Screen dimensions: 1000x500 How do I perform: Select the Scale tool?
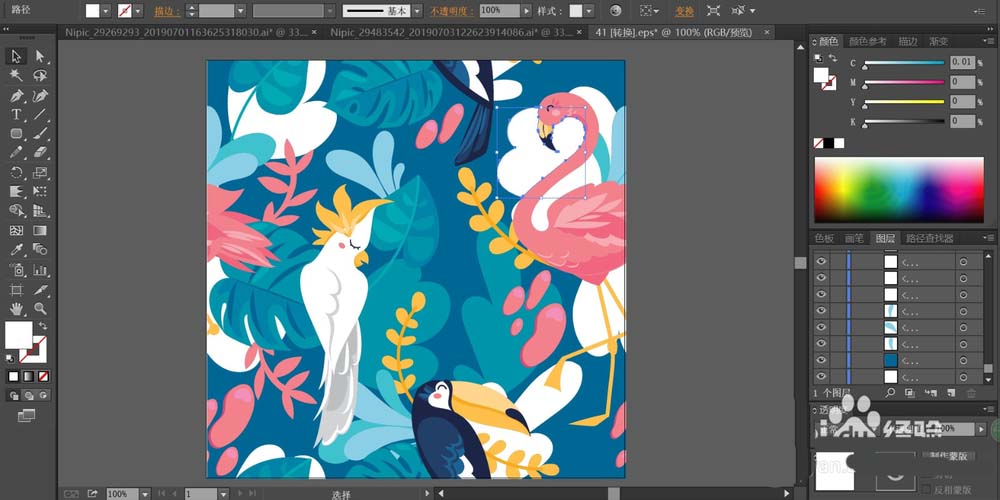[40, 172]
